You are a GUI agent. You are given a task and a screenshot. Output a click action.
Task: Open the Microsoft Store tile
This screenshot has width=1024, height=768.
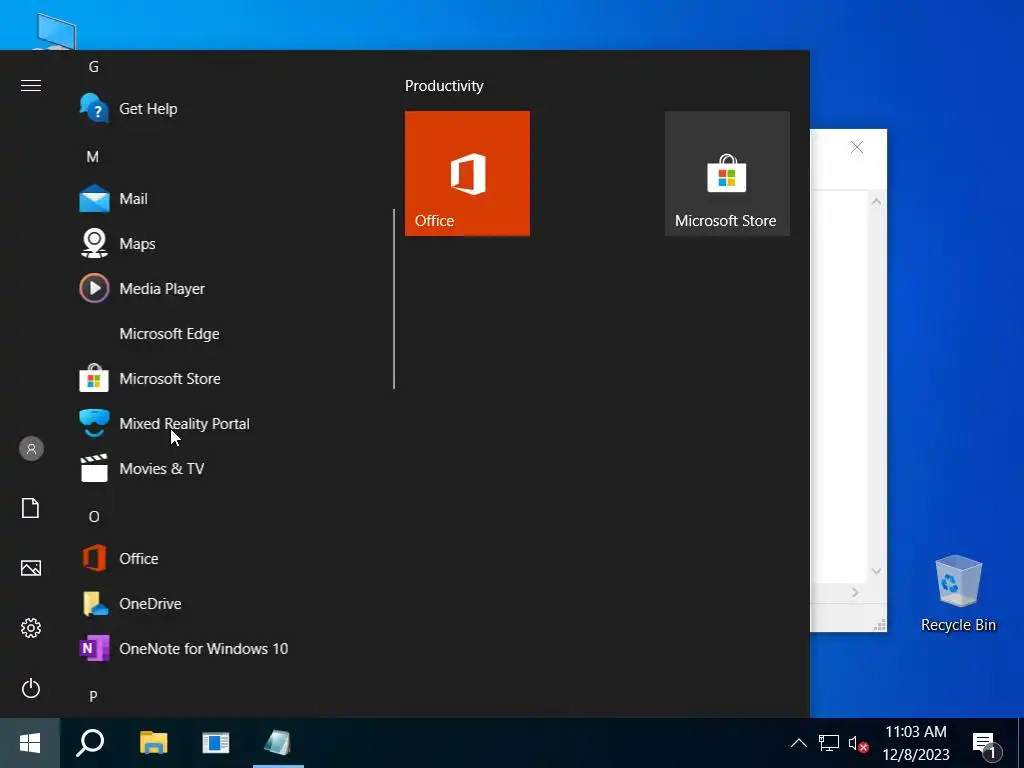coord(727,173)
